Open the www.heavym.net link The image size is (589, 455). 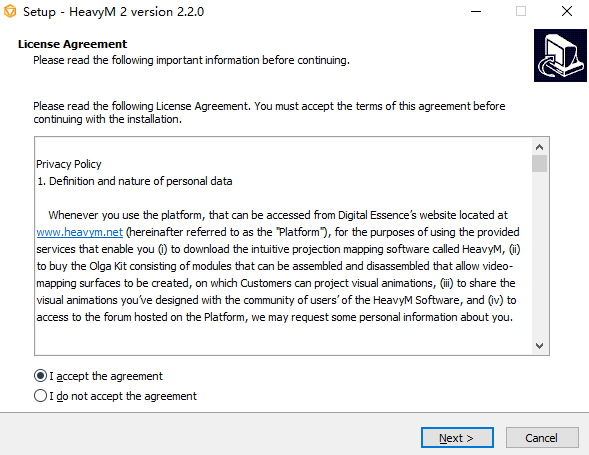(x=80, y=232)
